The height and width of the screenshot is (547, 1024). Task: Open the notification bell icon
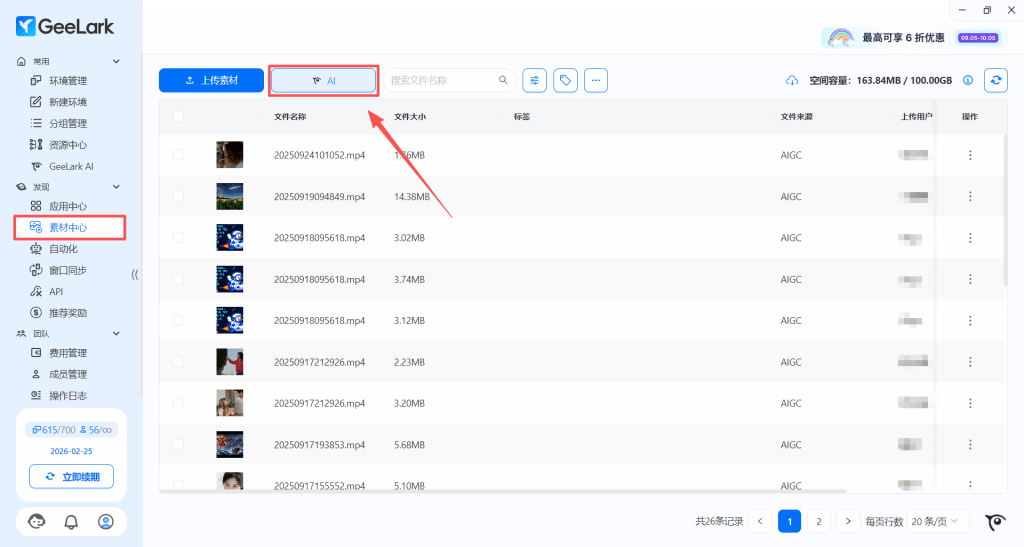click(71, 521)
